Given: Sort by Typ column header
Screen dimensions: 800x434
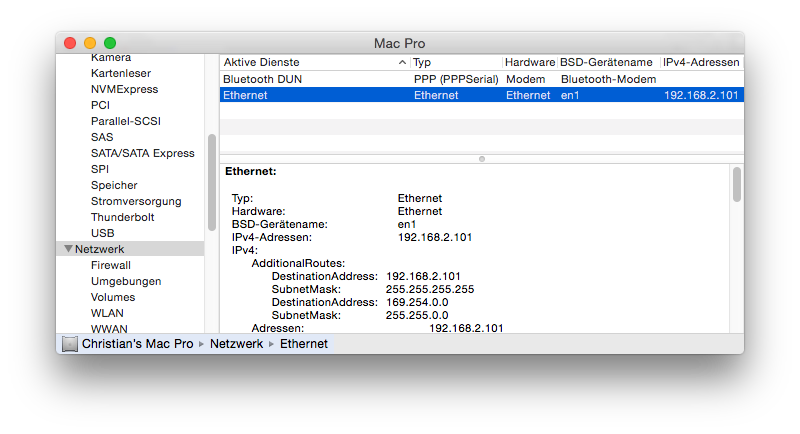Looking at the screenshot, I should [x=422, y=62].
